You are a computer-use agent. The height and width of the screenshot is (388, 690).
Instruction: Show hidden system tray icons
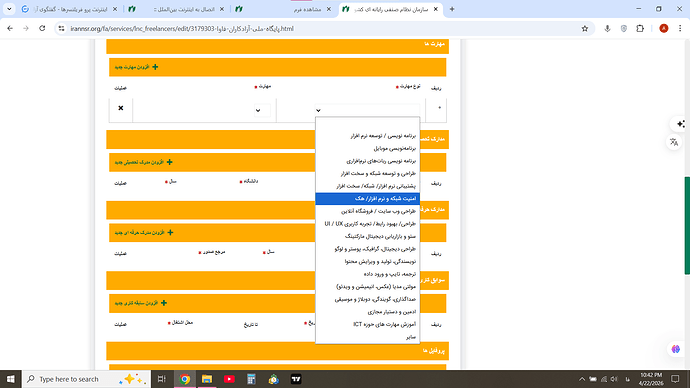[x=582, y=379]
